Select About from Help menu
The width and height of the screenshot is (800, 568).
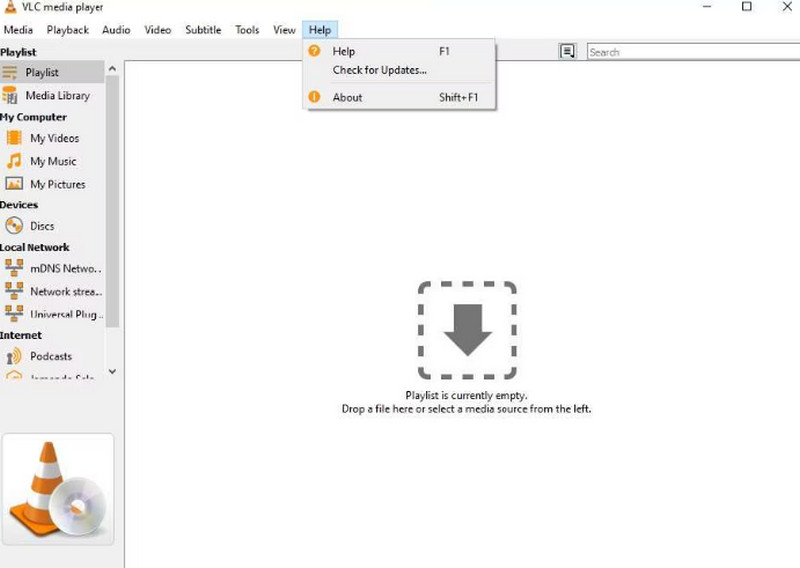347,98
